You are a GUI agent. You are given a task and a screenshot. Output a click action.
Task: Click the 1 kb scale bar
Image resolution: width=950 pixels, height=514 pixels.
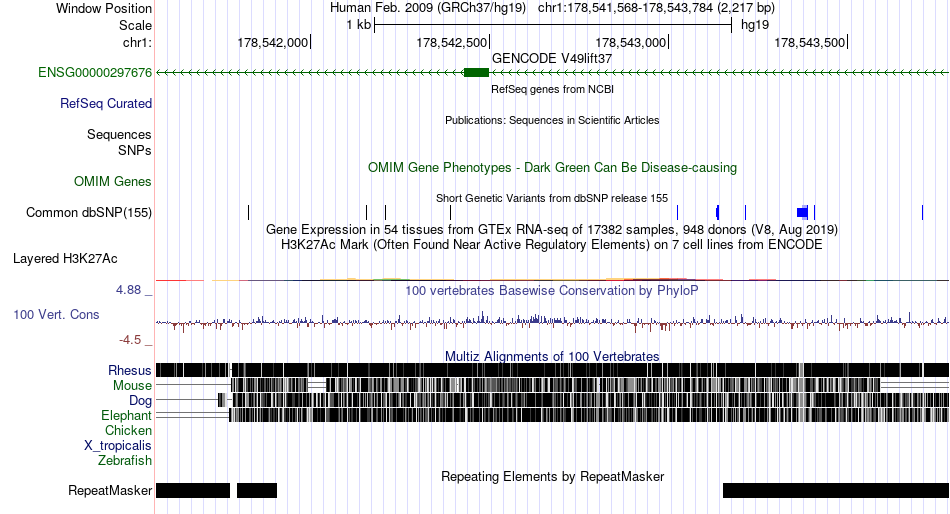pyautogui.click(x=553, y=25)
